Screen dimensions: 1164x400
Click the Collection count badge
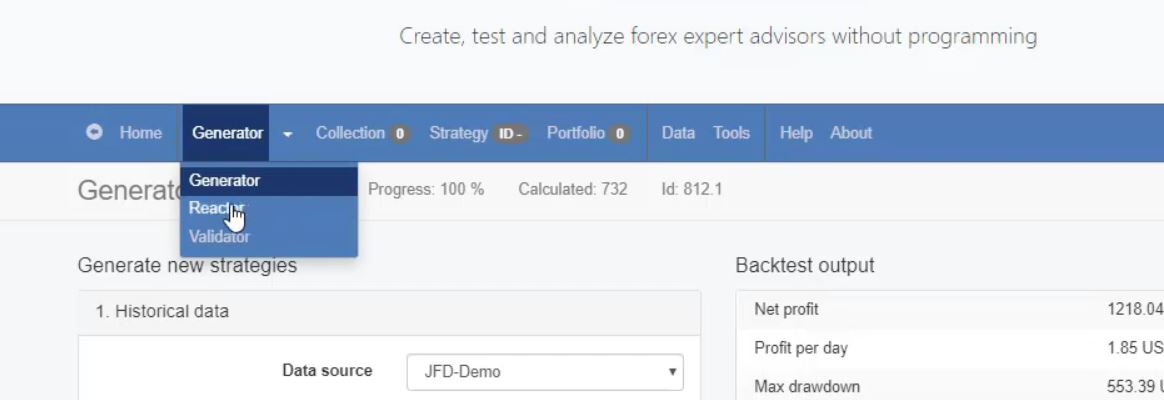coord(400,133)
